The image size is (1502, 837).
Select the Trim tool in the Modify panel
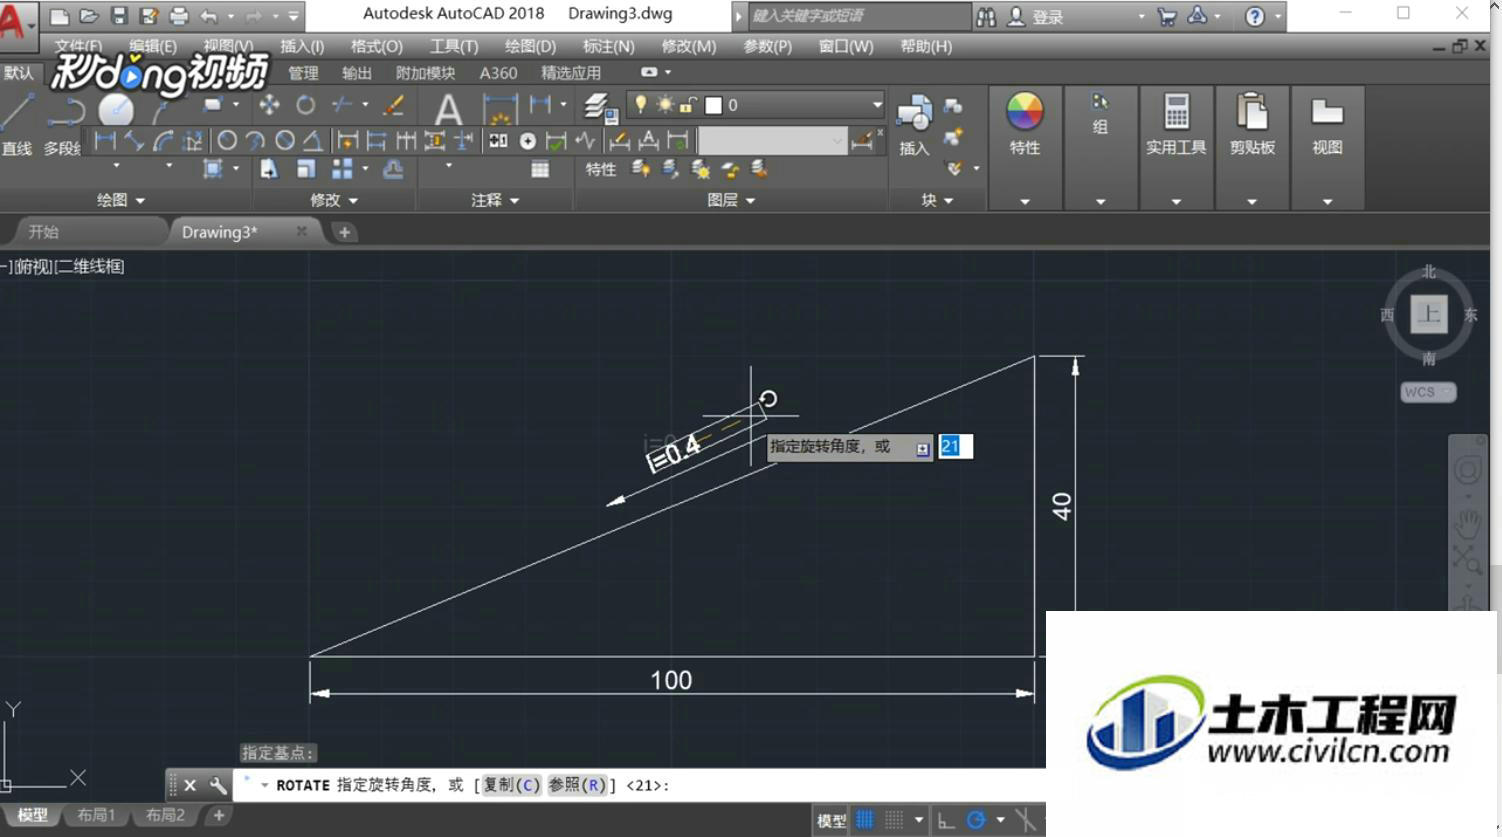pos(343,105)
